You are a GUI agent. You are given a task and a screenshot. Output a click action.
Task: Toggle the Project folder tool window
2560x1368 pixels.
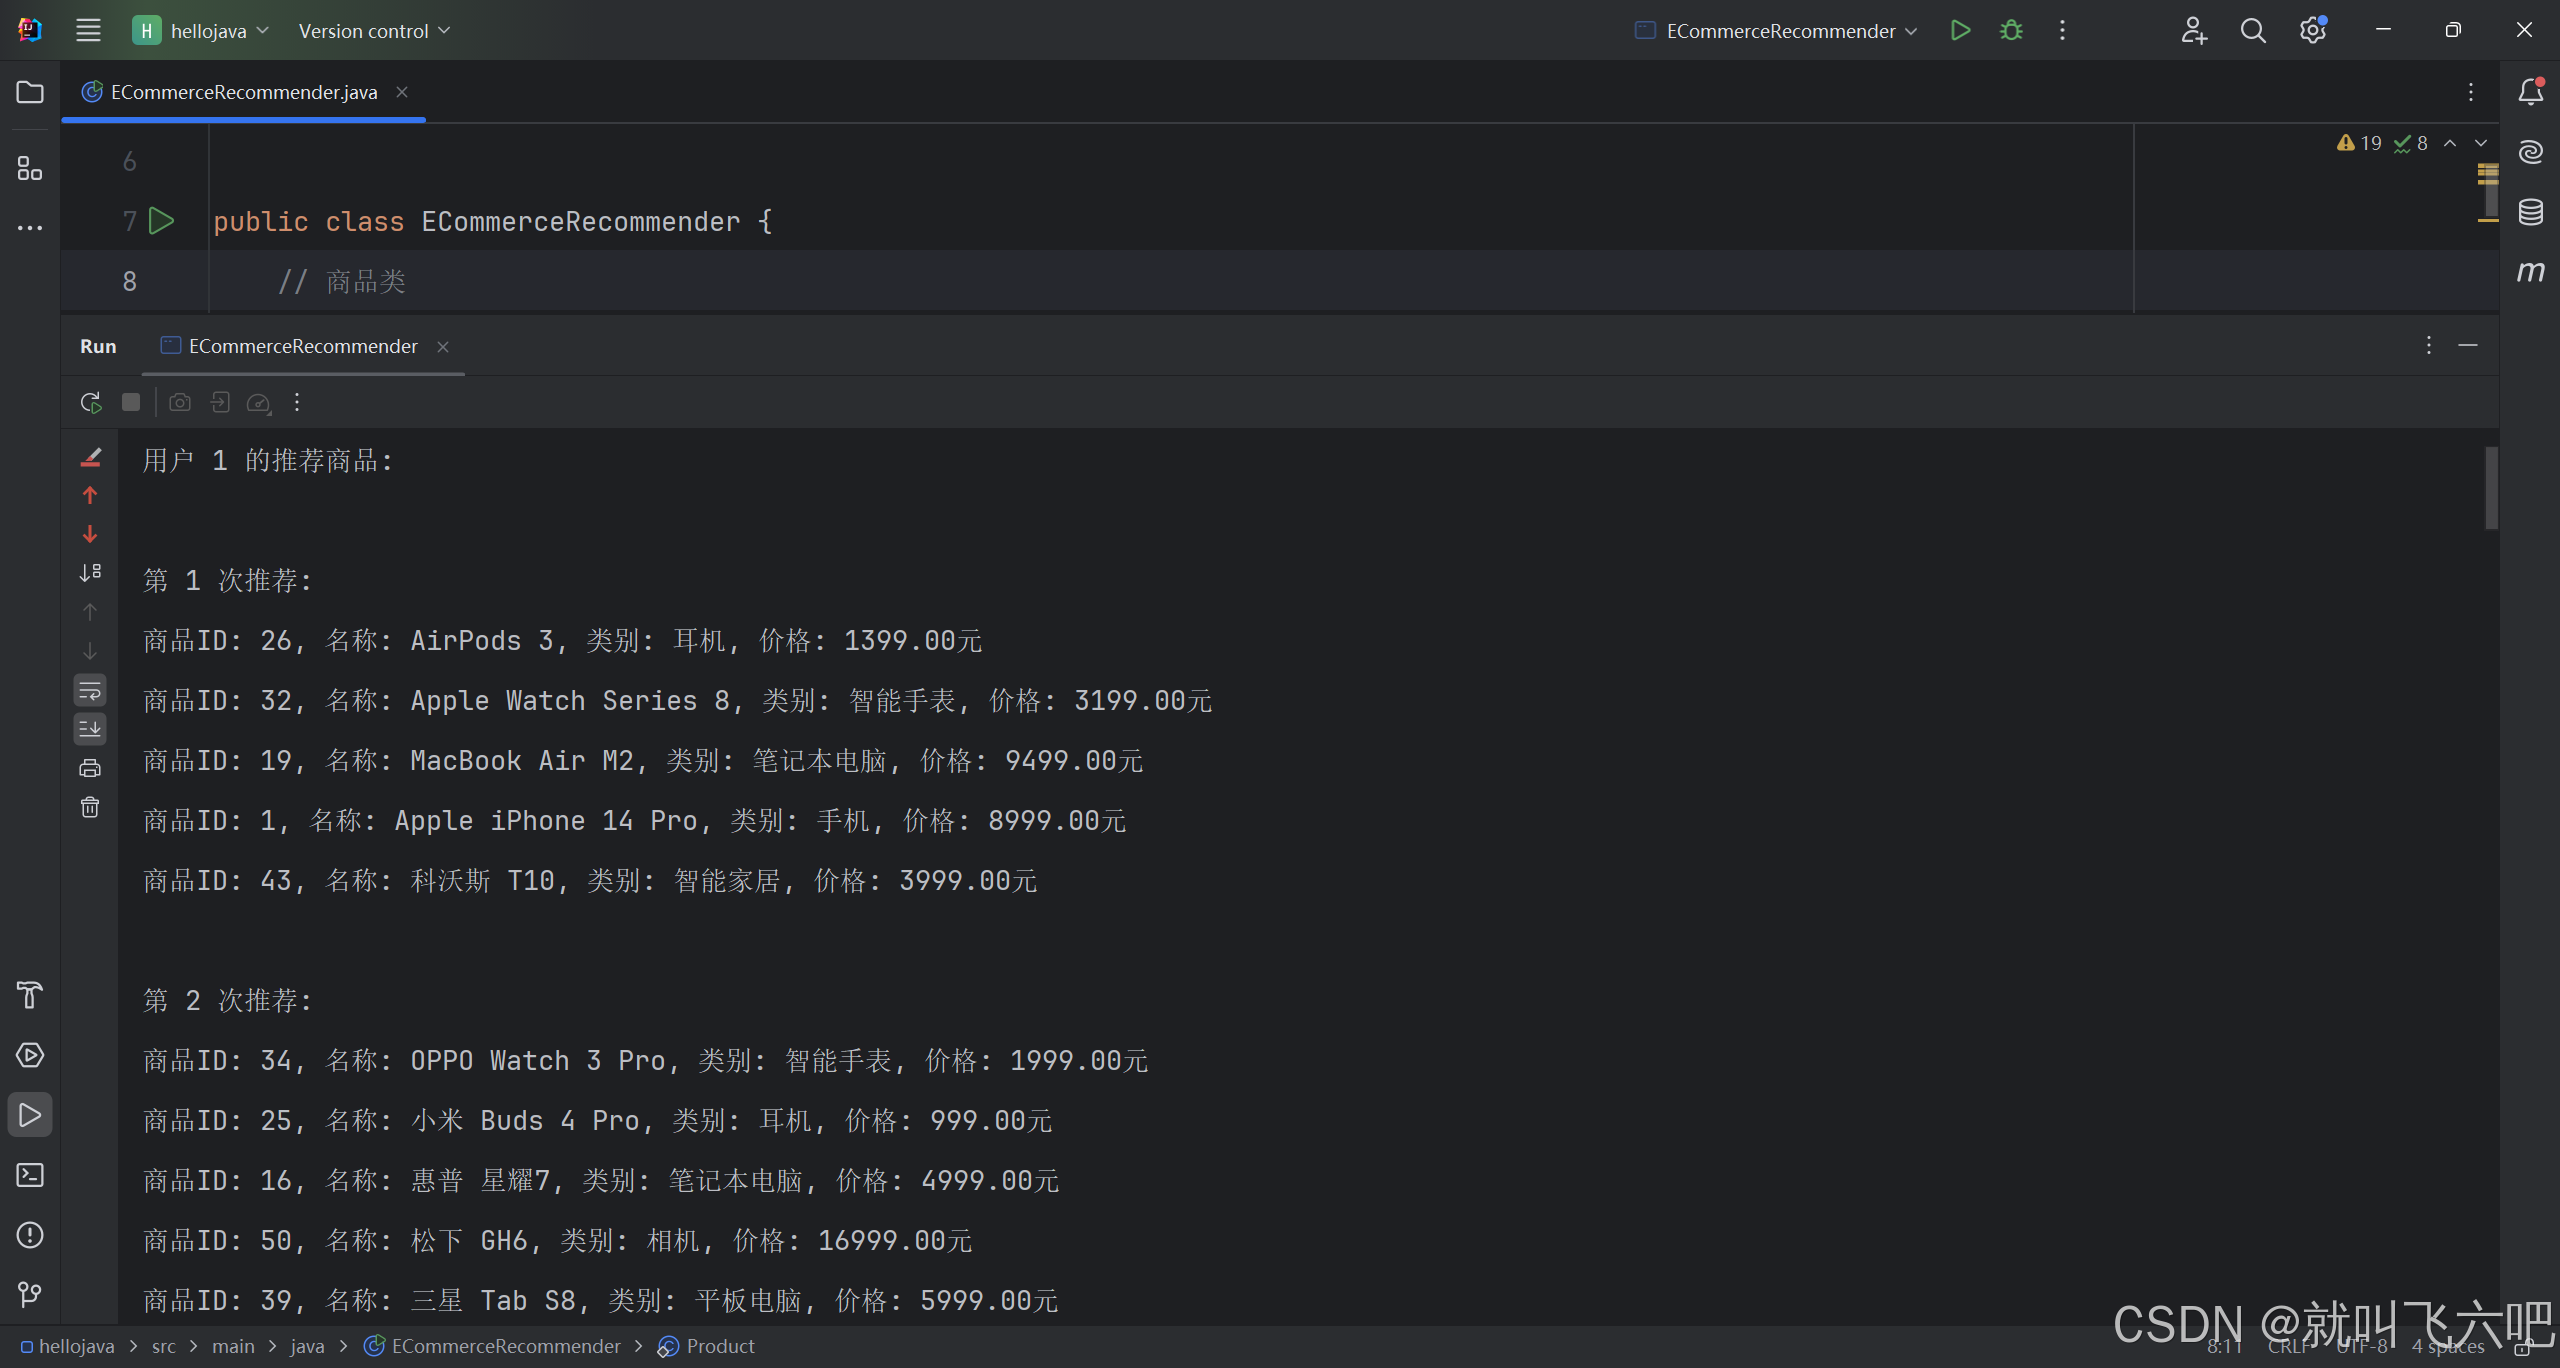[30, 92]
